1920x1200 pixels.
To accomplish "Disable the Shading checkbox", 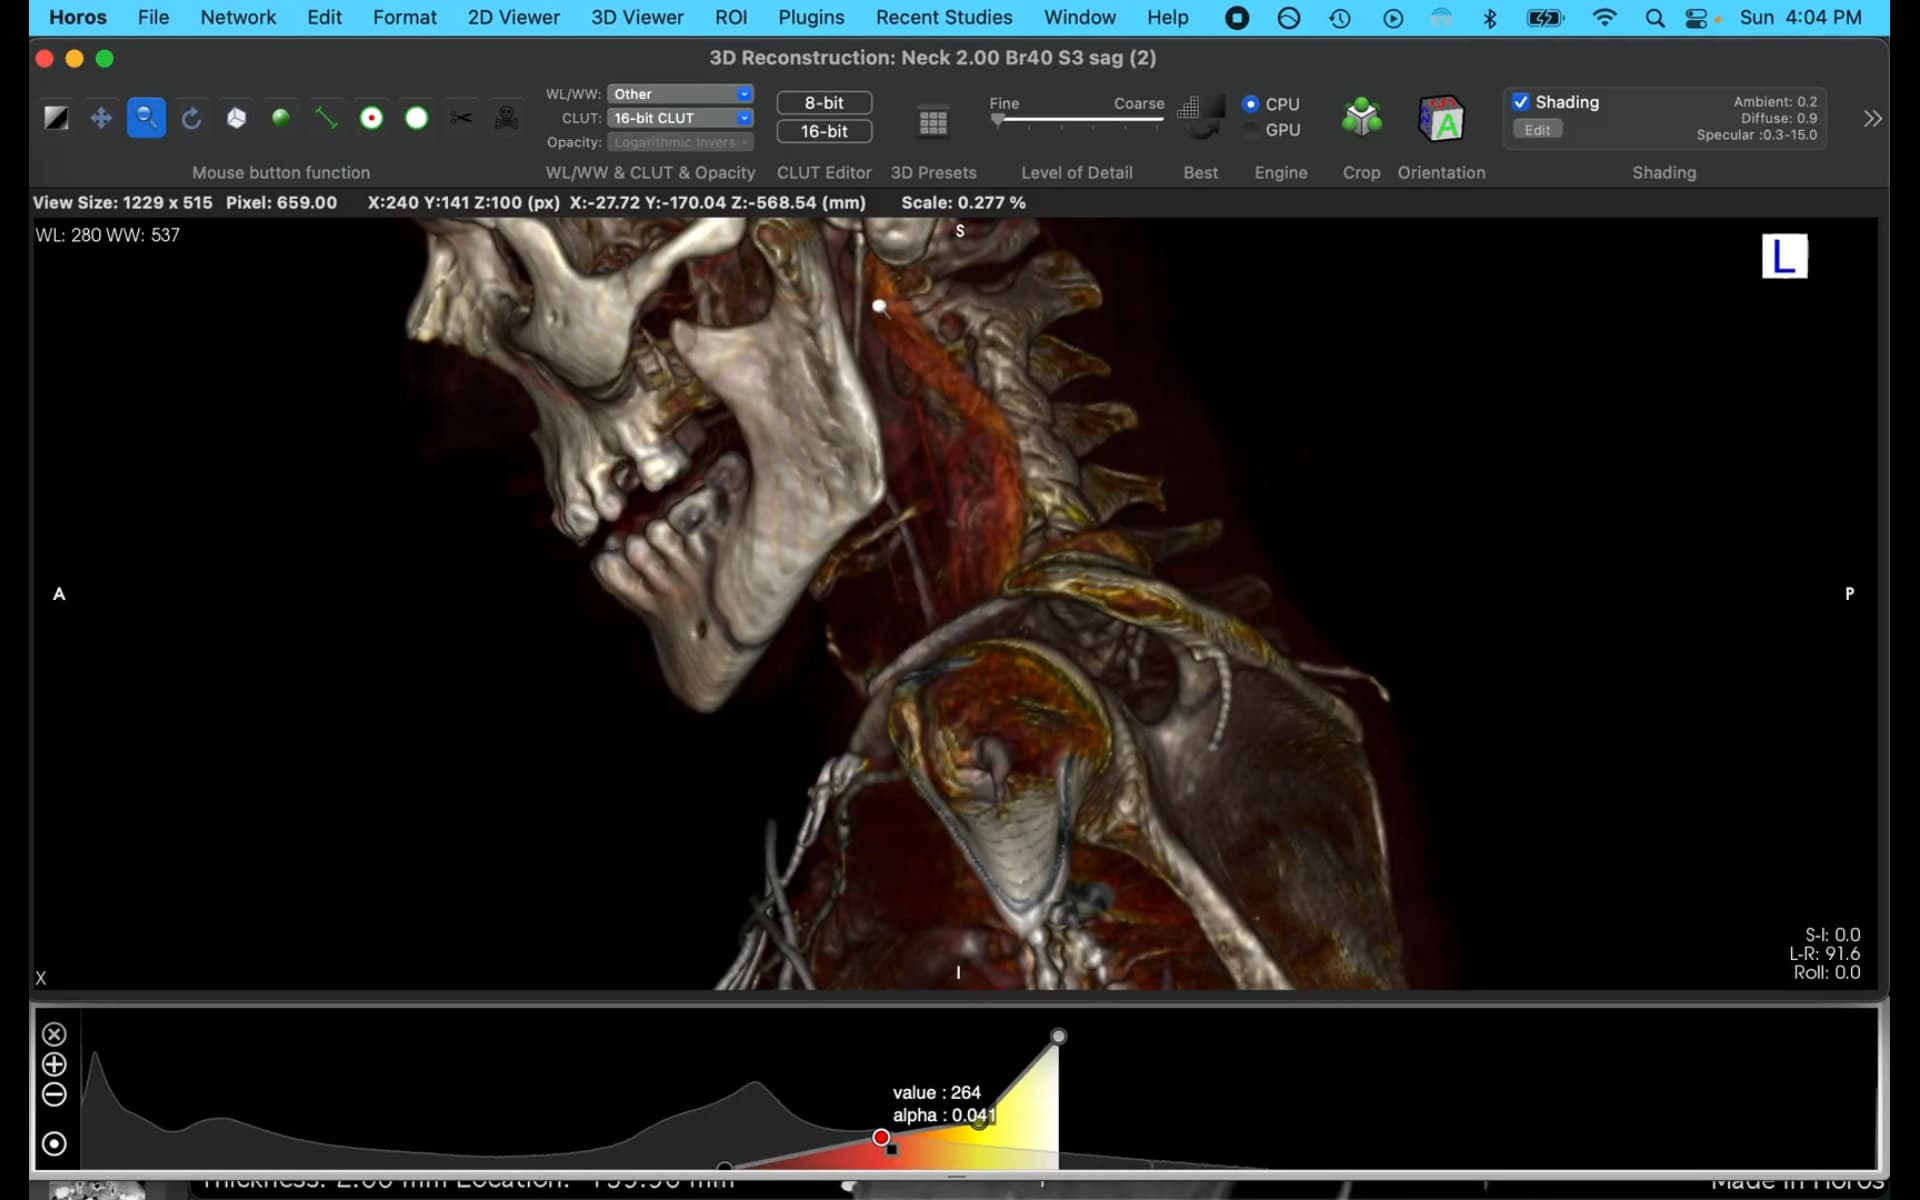I will point(1521,102).
